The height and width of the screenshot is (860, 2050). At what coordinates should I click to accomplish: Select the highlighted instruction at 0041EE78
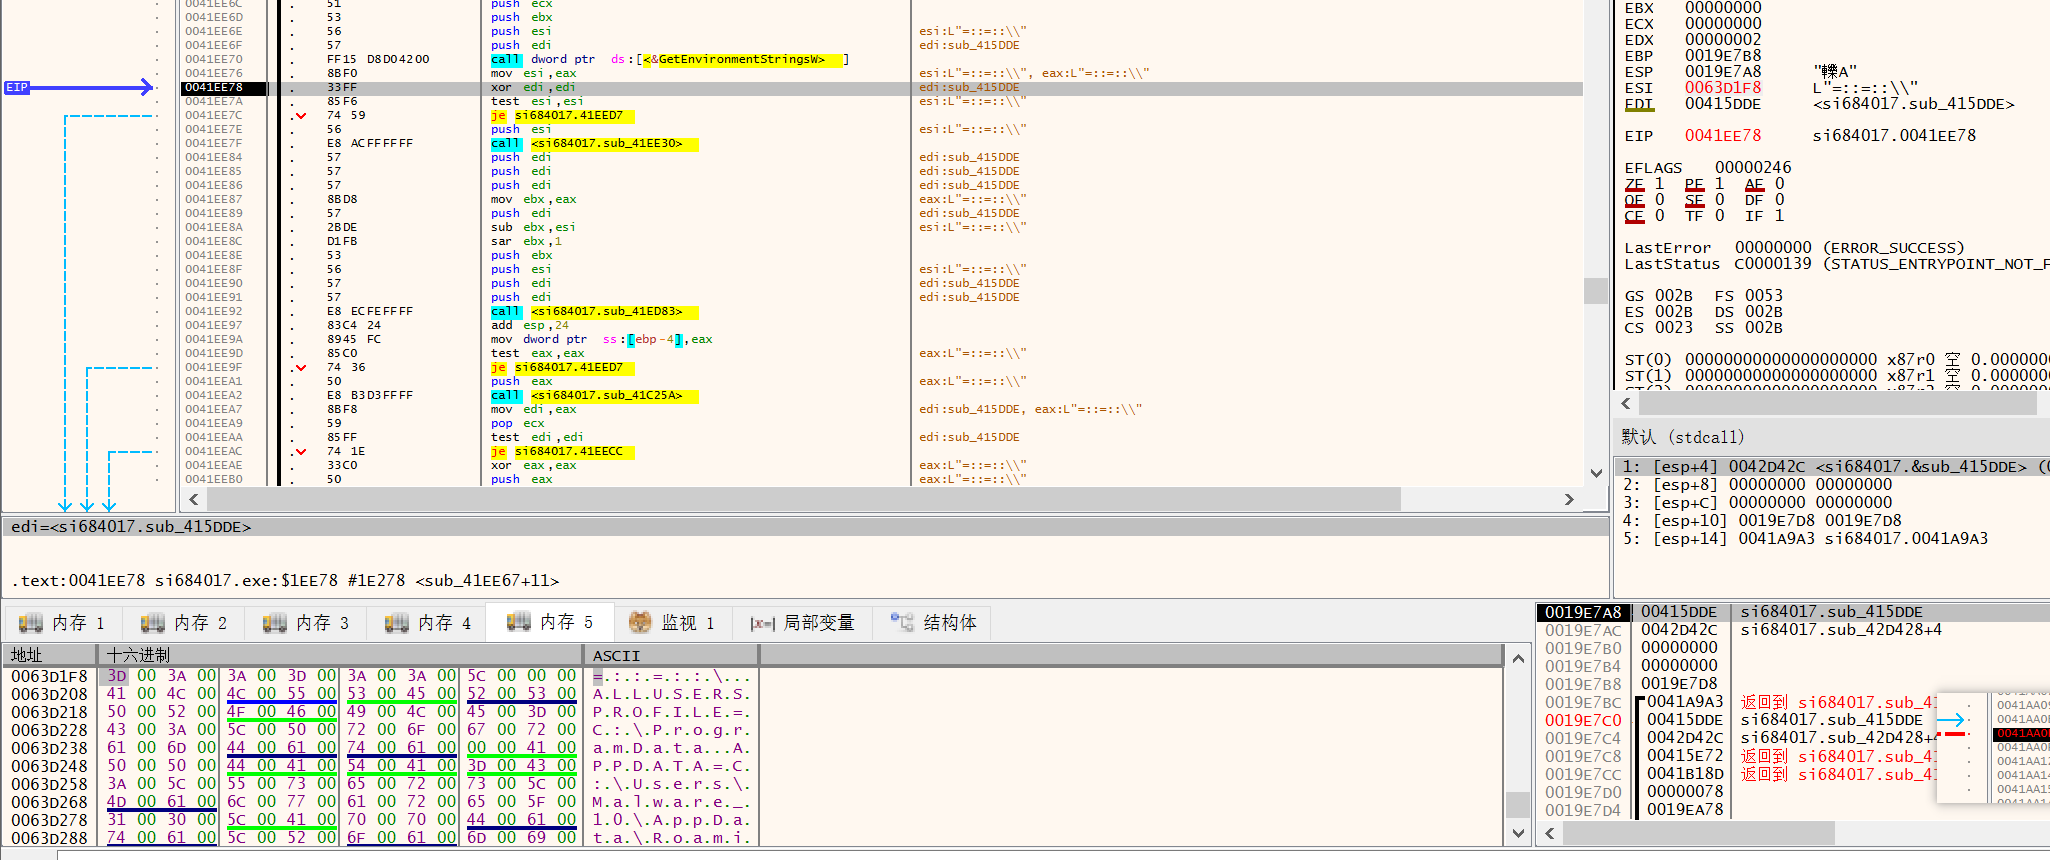882,88
